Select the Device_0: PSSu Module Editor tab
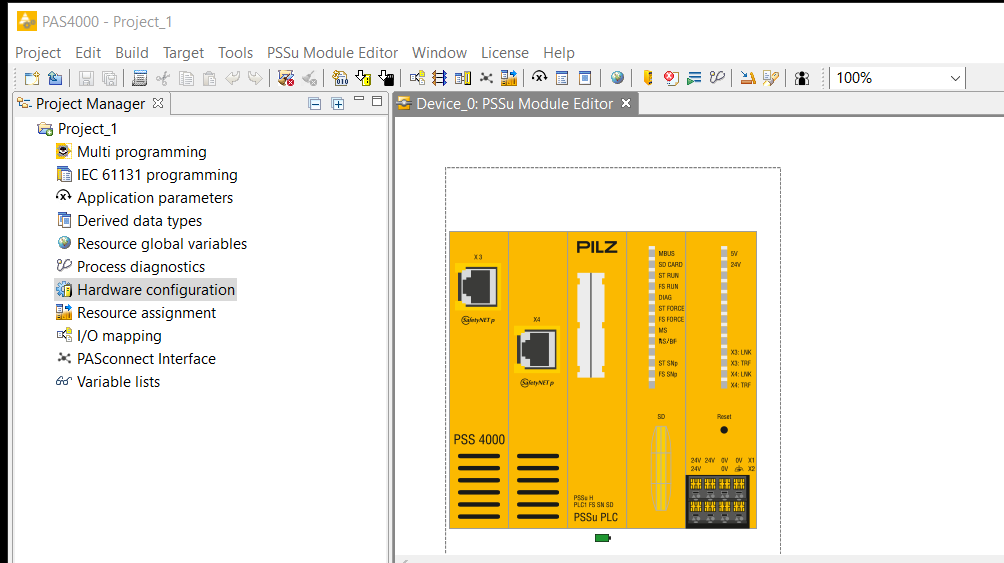 tap(514, 104)
